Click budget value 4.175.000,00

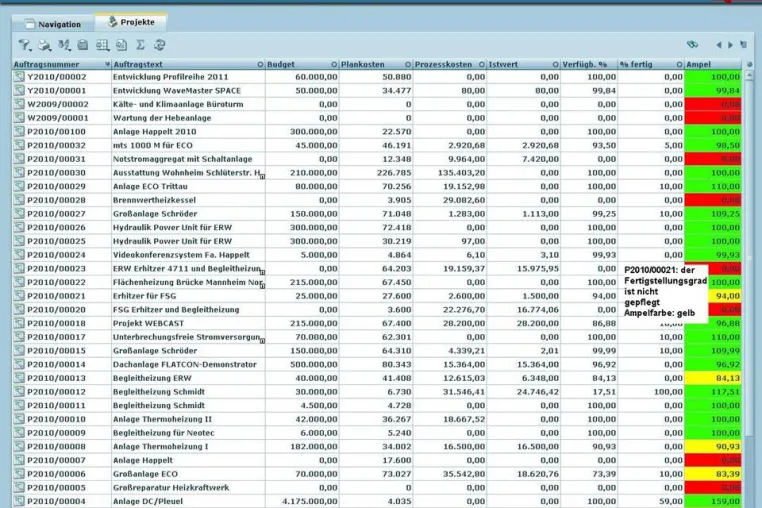click(x=310, y=501)
